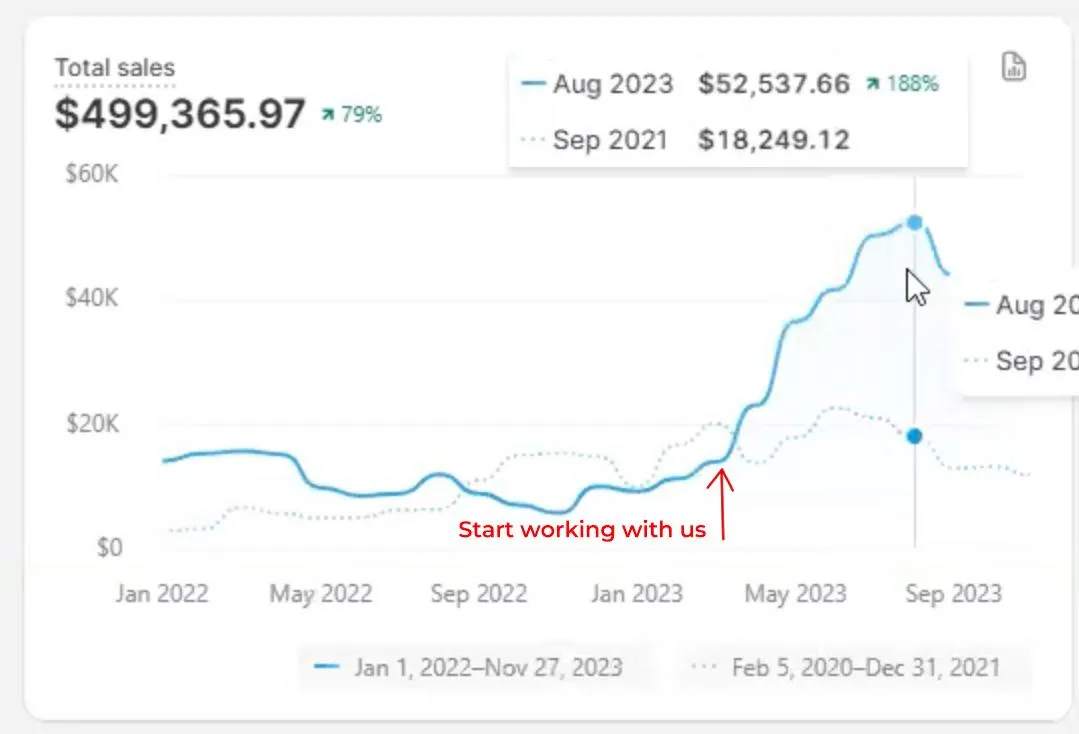Click the report export icon
Viewport: 1079px width, 734px height.
[x=1013, y=67]
